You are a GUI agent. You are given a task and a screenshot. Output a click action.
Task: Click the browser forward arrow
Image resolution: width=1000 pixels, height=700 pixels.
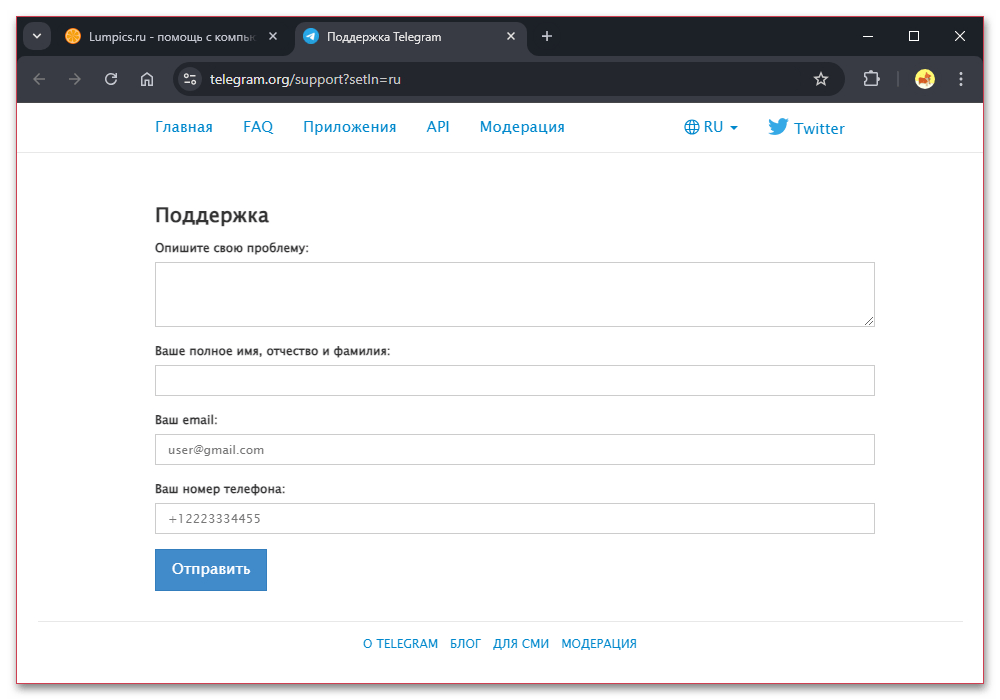pyautogui.click(x=75, y=79)
